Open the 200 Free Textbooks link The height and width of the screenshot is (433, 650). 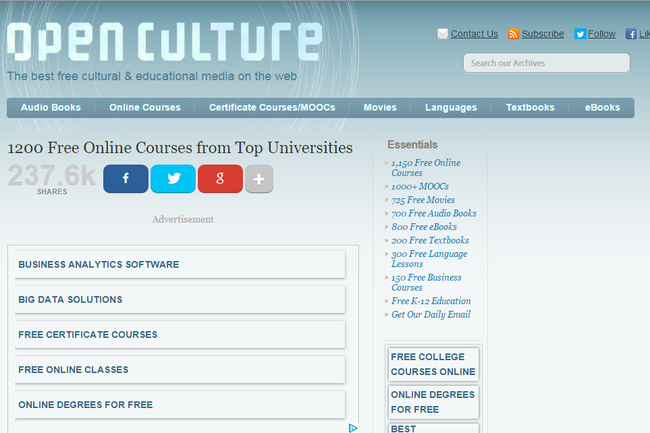(x=430, y=240)
